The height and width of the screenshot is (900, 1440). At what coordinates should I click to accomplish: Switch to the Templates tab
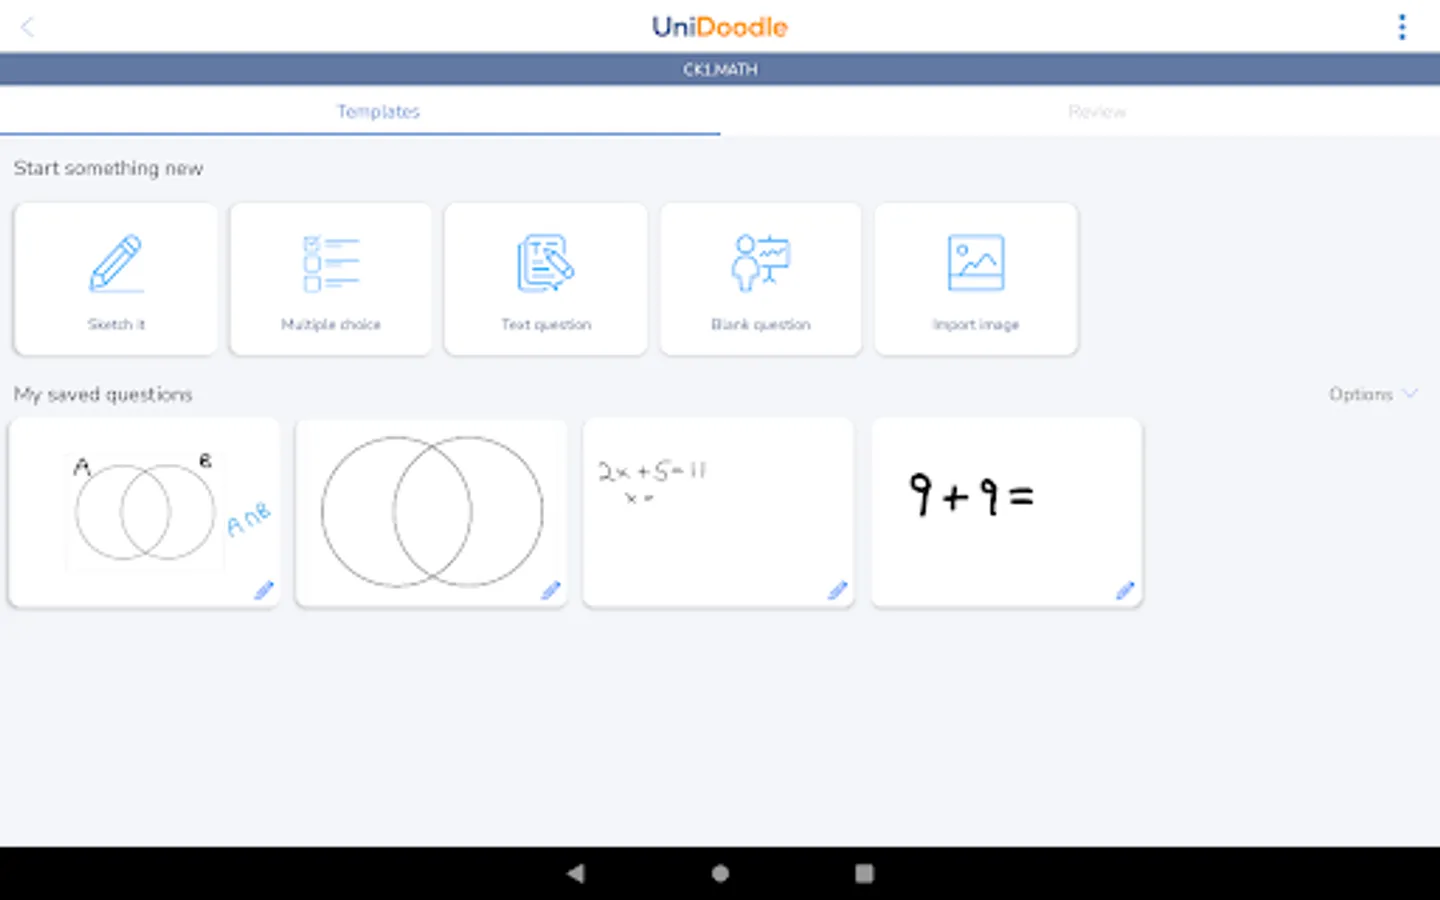coord(360,111)
